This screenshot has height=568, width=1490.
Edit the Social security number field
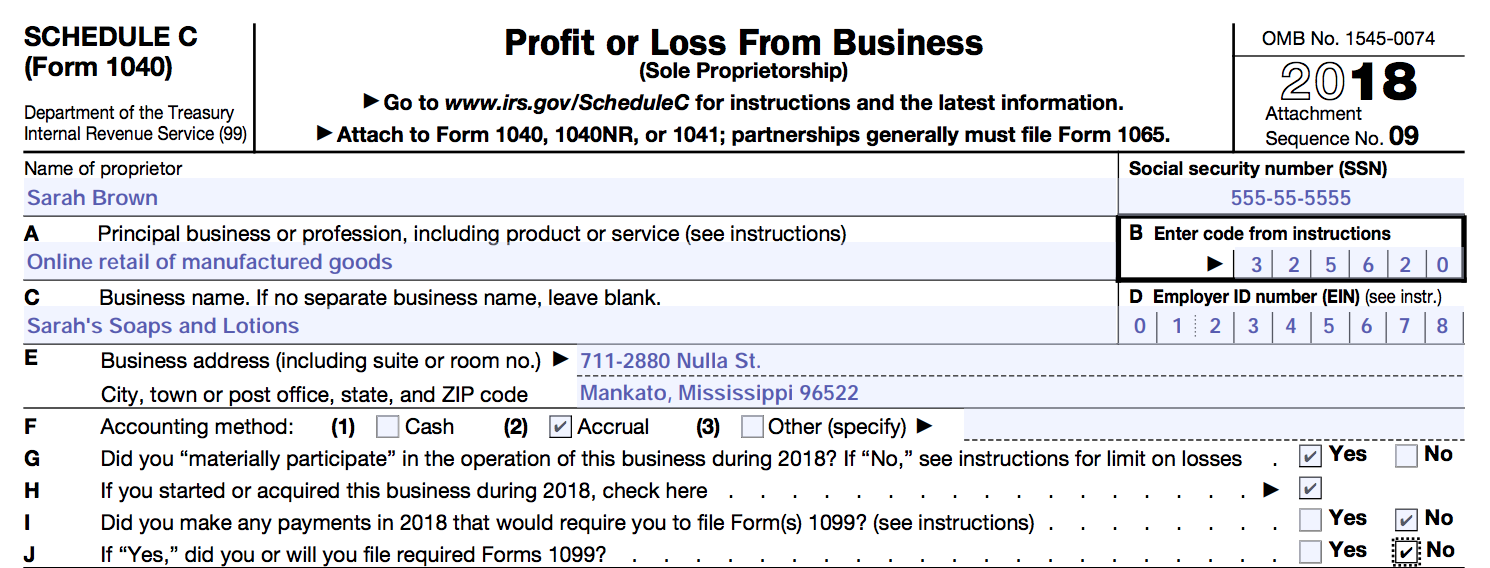pyautogui.click(x=1290, y=198)
